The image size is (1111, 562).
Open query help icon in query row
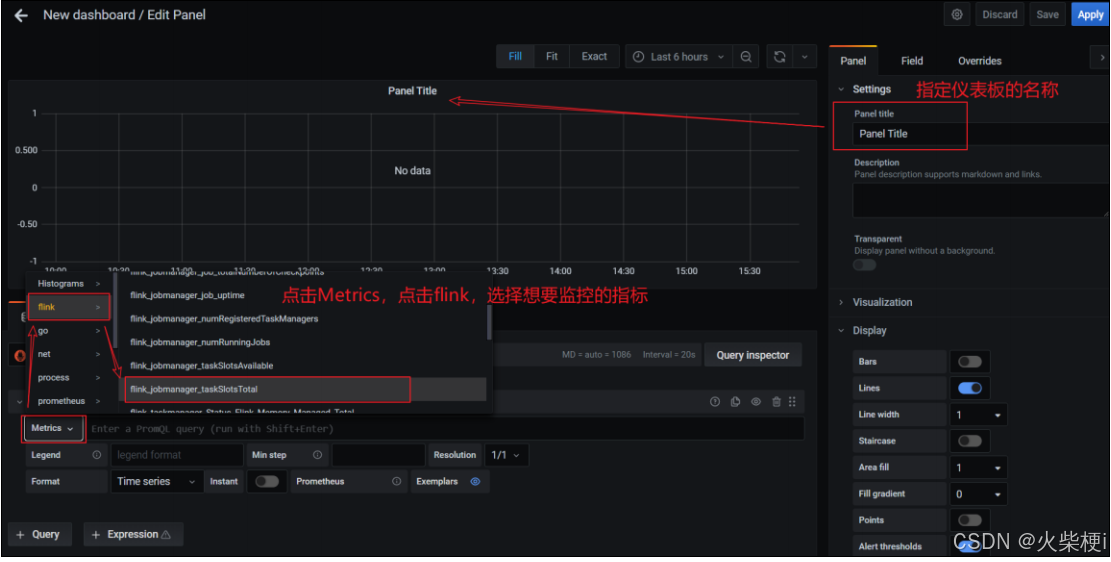pyautogui.click(x=714, y=402)
